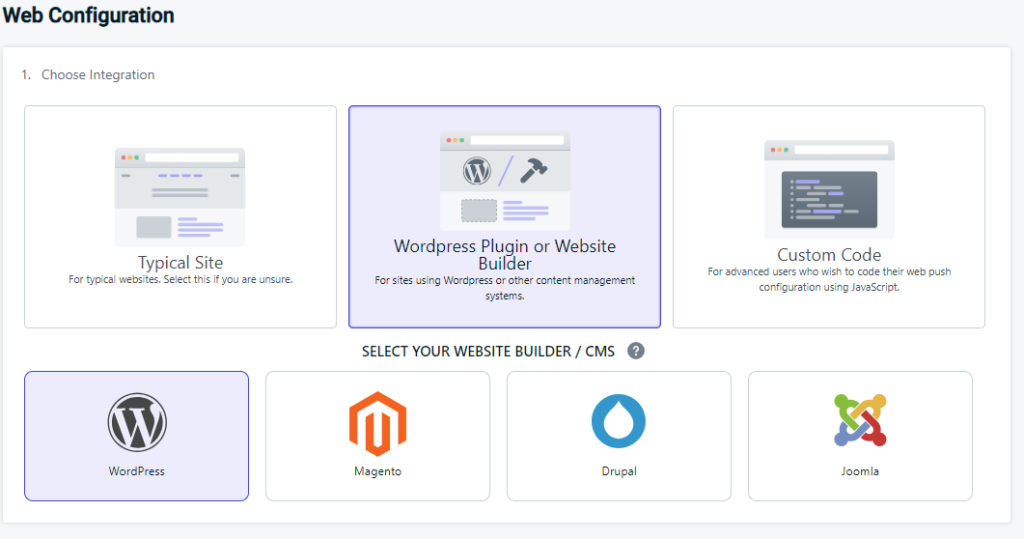The width and height of the screenshot is (1024, 539).
Task: Pick the Custom Code integration option
Action: pyautogui.click(x=829, y=216)
